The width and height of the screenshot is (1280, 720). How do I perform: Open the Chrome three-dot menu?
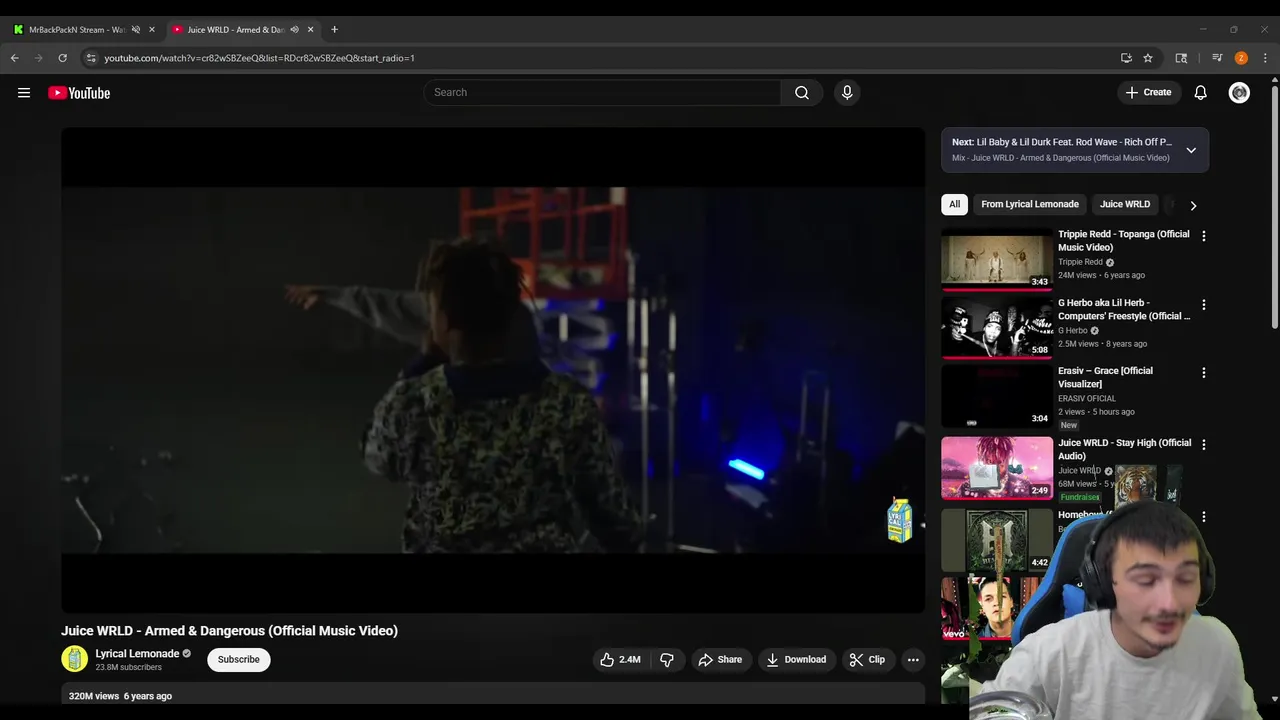tap(1265, 58)
